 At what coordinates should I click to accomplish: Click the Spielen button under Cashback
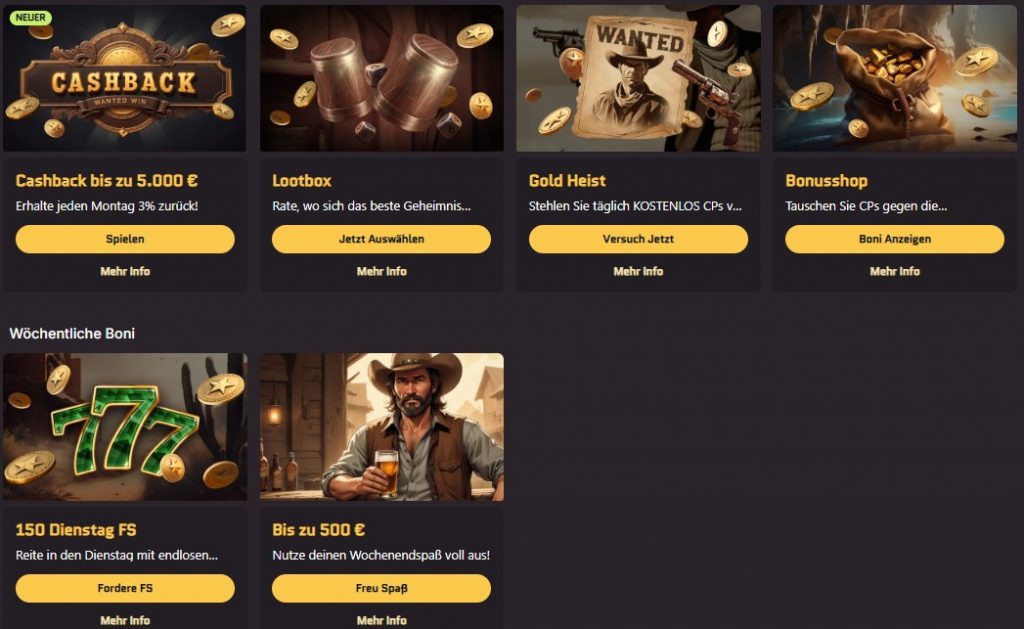125,239
